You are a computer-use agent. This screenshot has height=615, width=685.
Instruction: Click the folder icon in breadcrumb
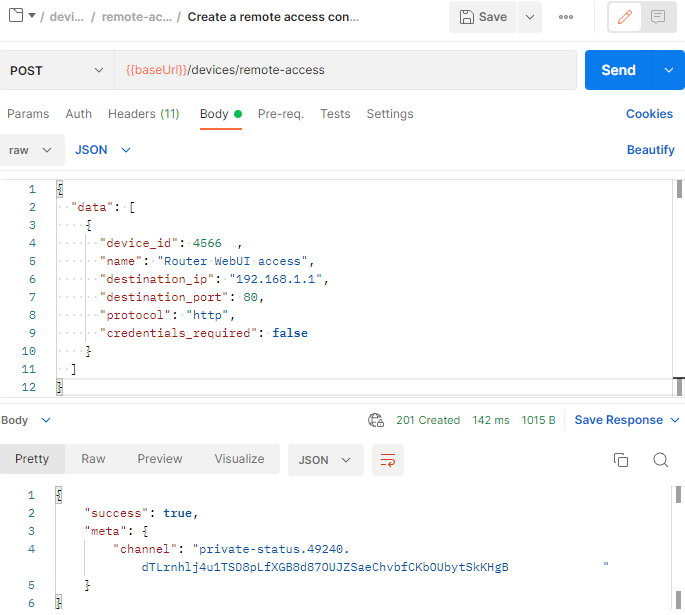(15, 16)
